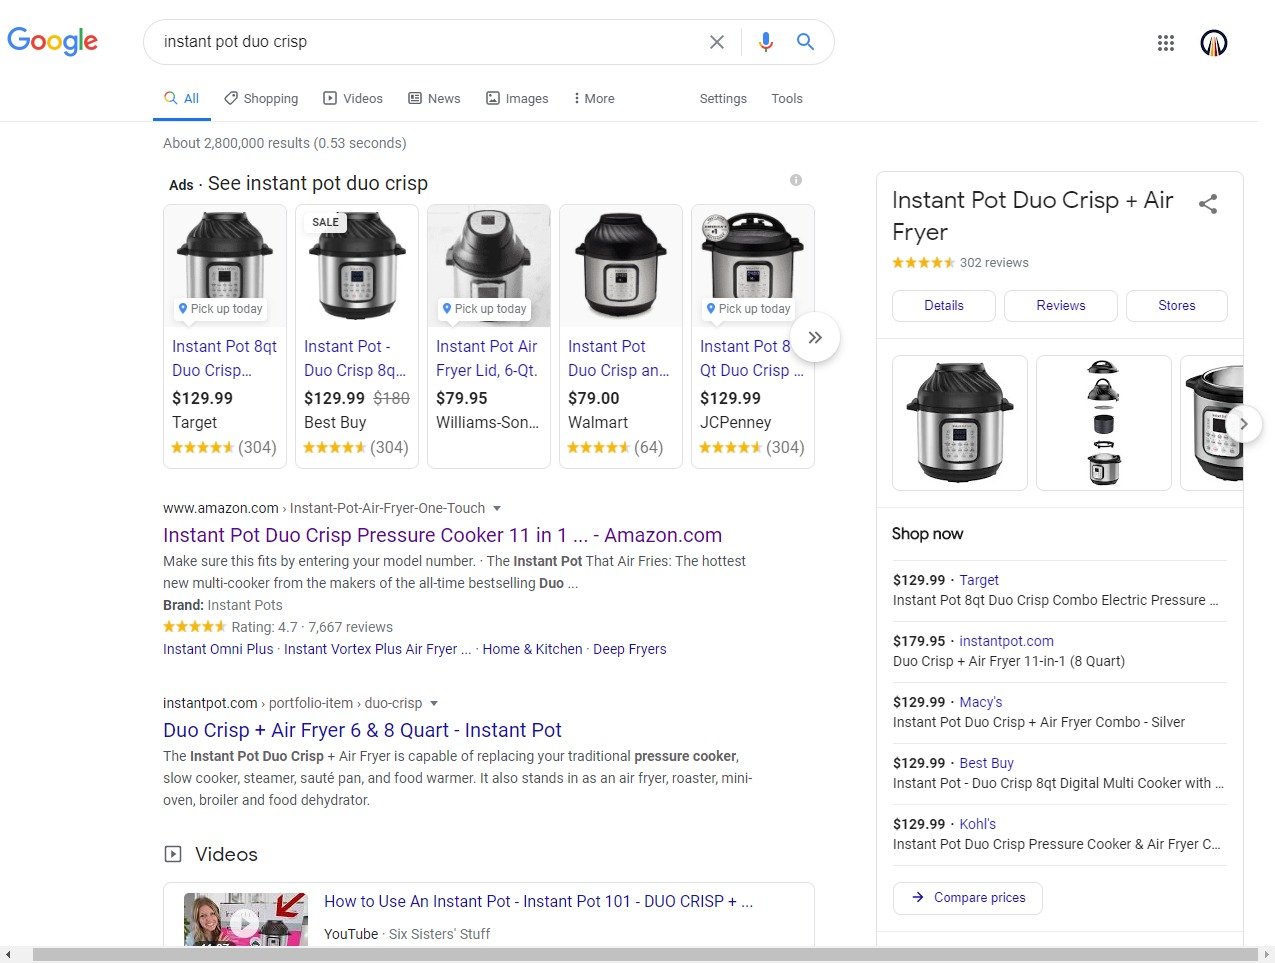The height and width of the screenshot is (963, 1275).
Task: Open the Amazon result URL dropdown arrow
Action: [x=497, y=508]
